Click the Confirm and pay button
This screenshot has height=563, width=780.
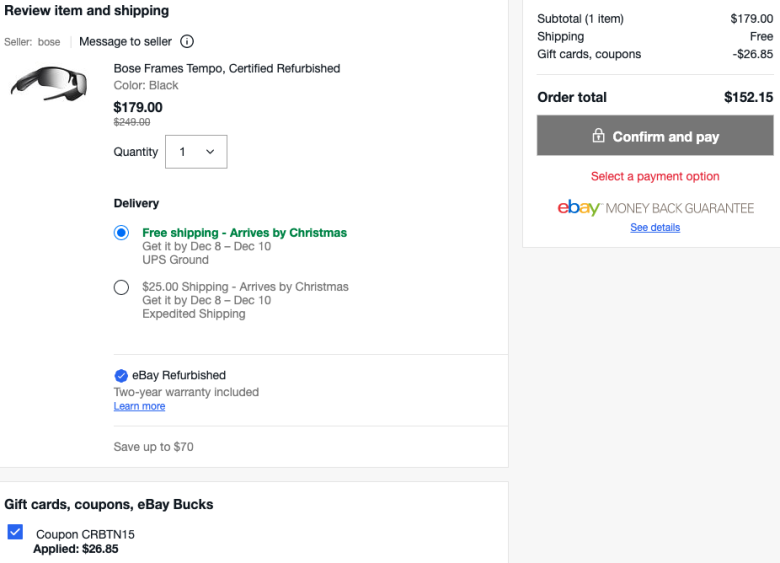[x=655, y=135]
